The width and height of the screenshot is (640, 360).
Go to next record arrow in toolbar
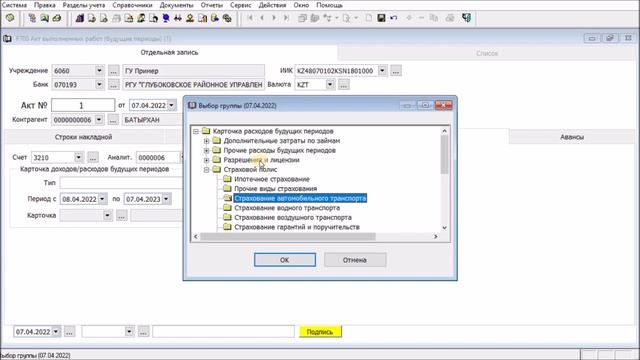point(274,18)
